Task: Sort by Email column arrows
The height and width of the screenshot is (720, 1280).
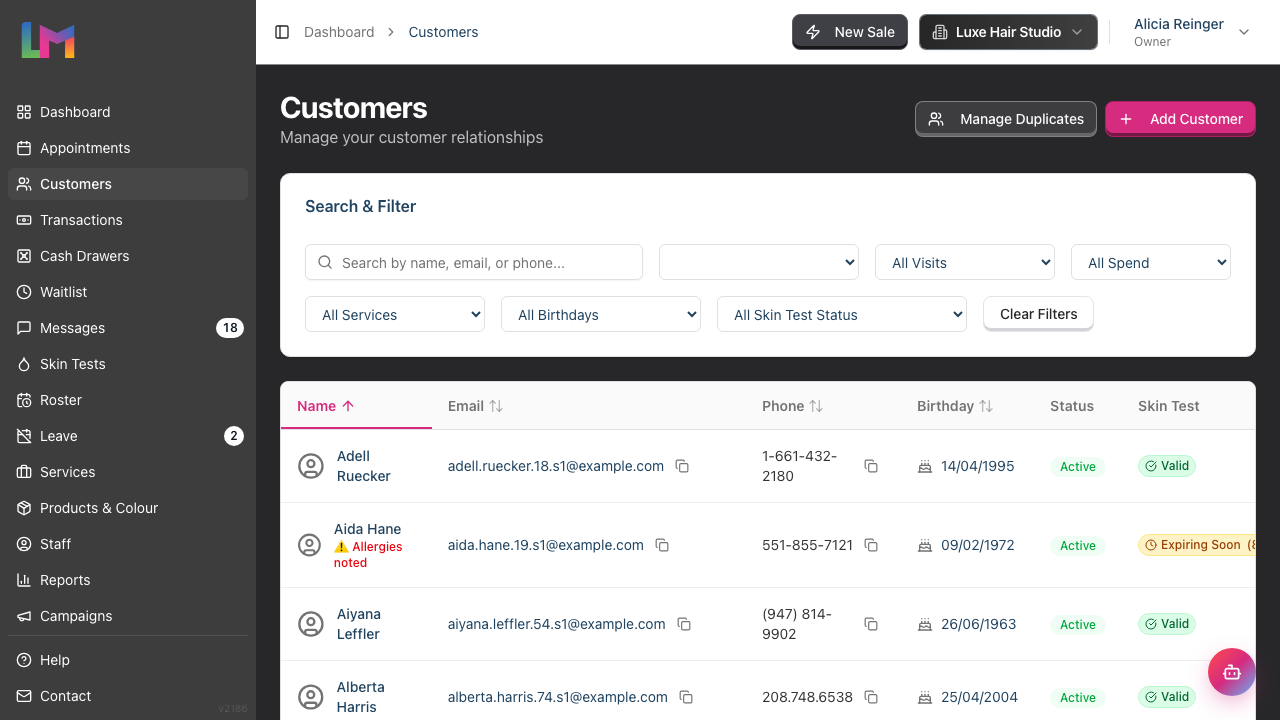Action: coord(496,406)
